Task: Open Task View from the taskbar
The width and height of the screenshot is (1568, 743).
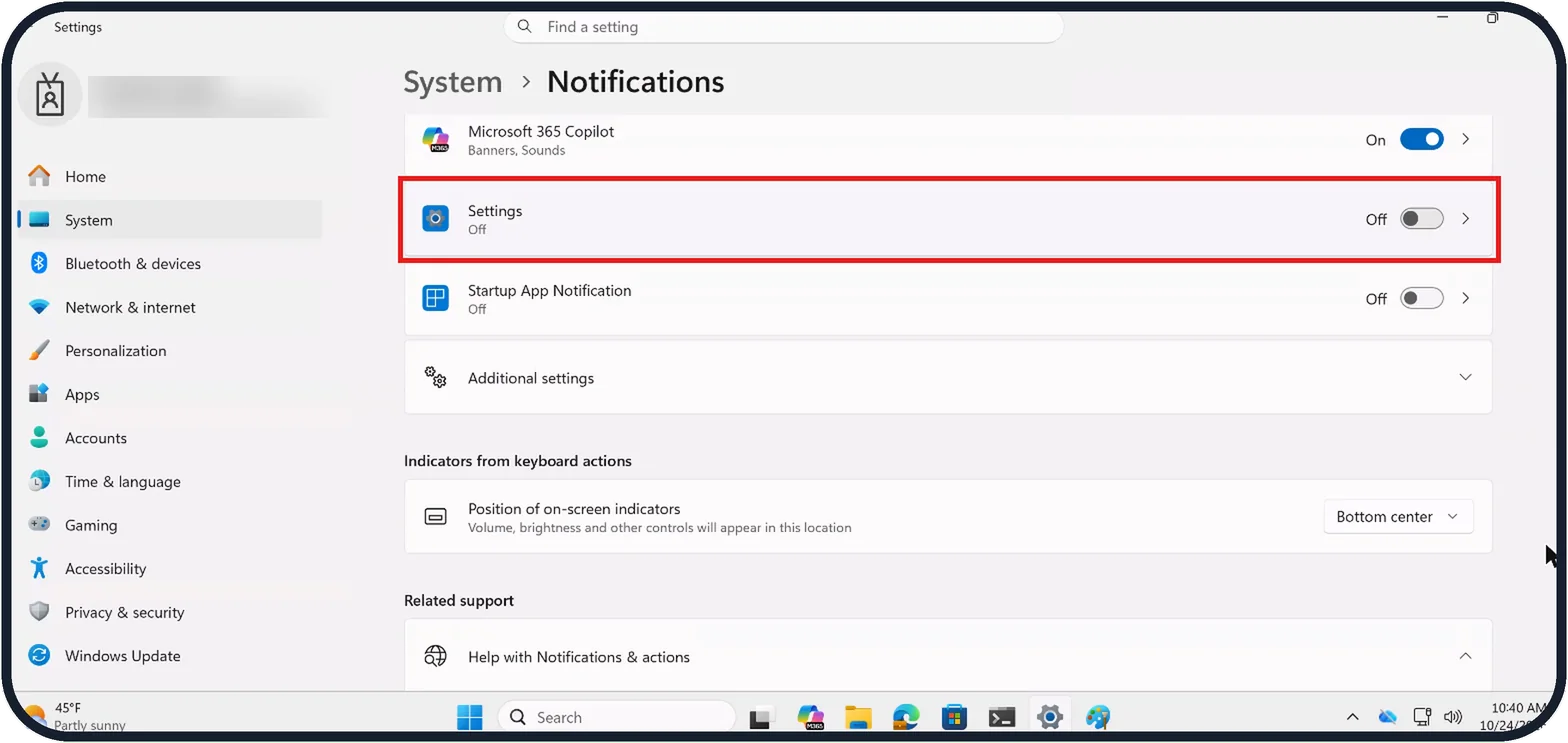Action: tap(762, 717)
